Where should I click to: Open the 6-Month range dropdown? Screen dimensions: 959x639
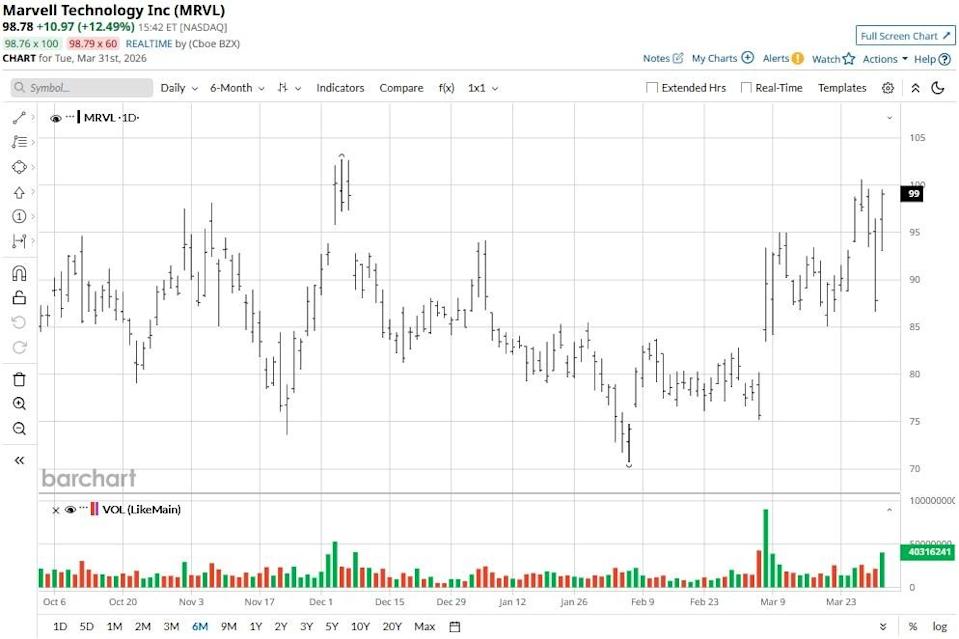click(234, 88)
